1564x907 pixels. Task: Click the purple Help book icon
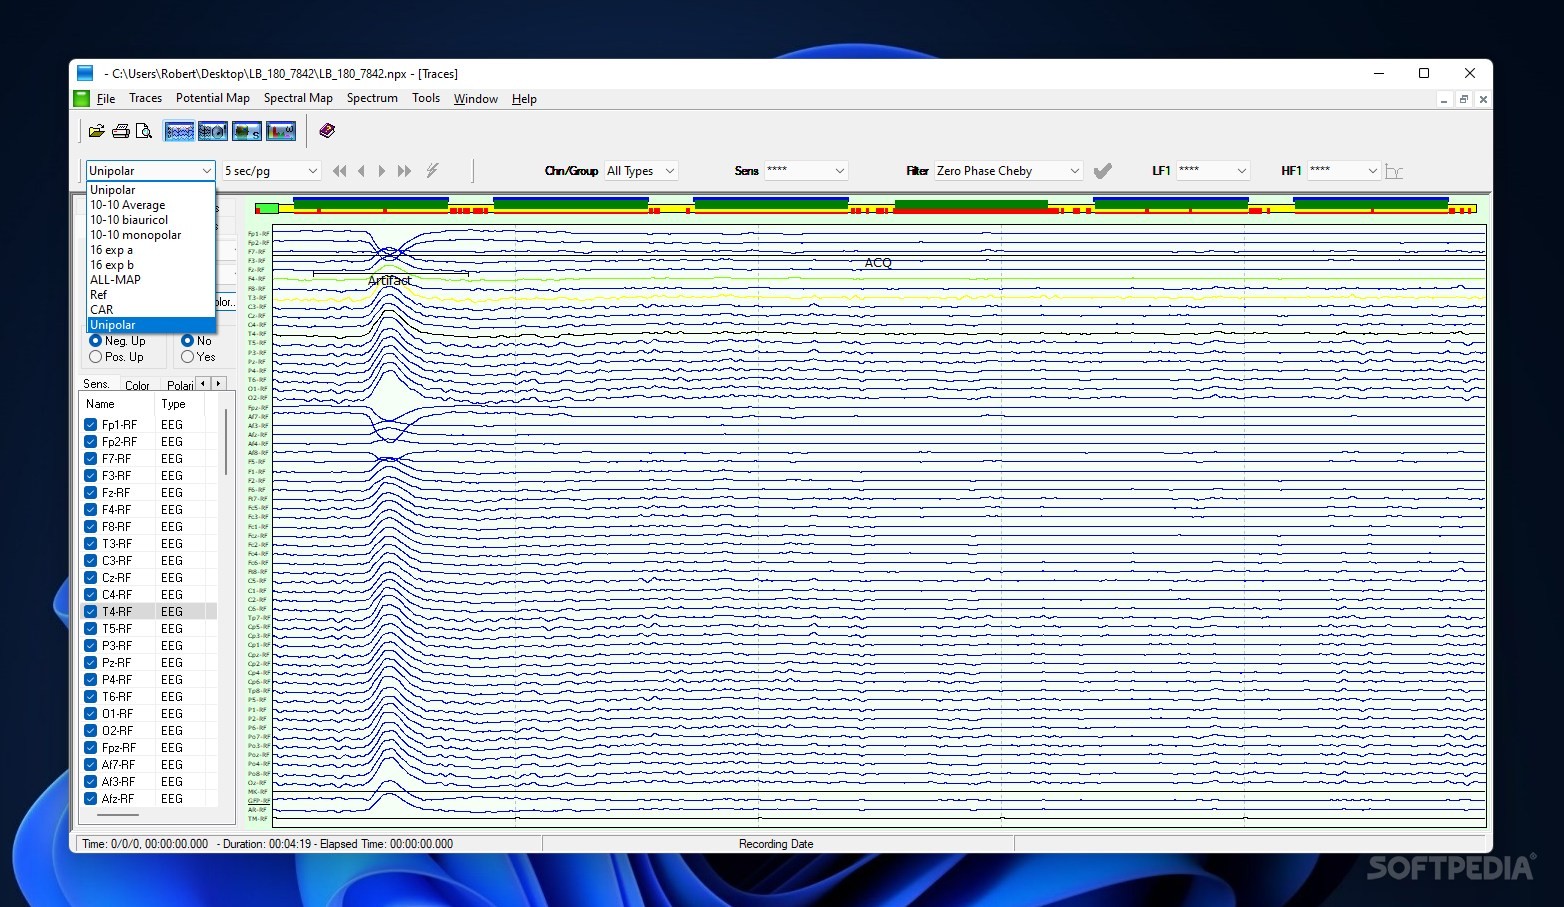coord(327,131)
